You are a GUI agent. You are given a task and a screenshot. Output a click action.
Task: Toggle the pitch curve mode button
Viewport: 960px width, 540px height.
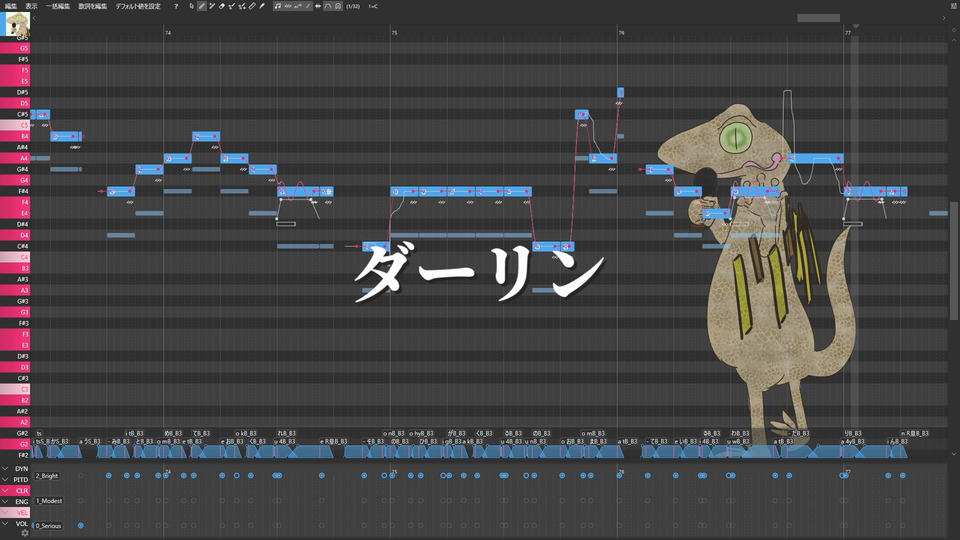pos(298,6)
